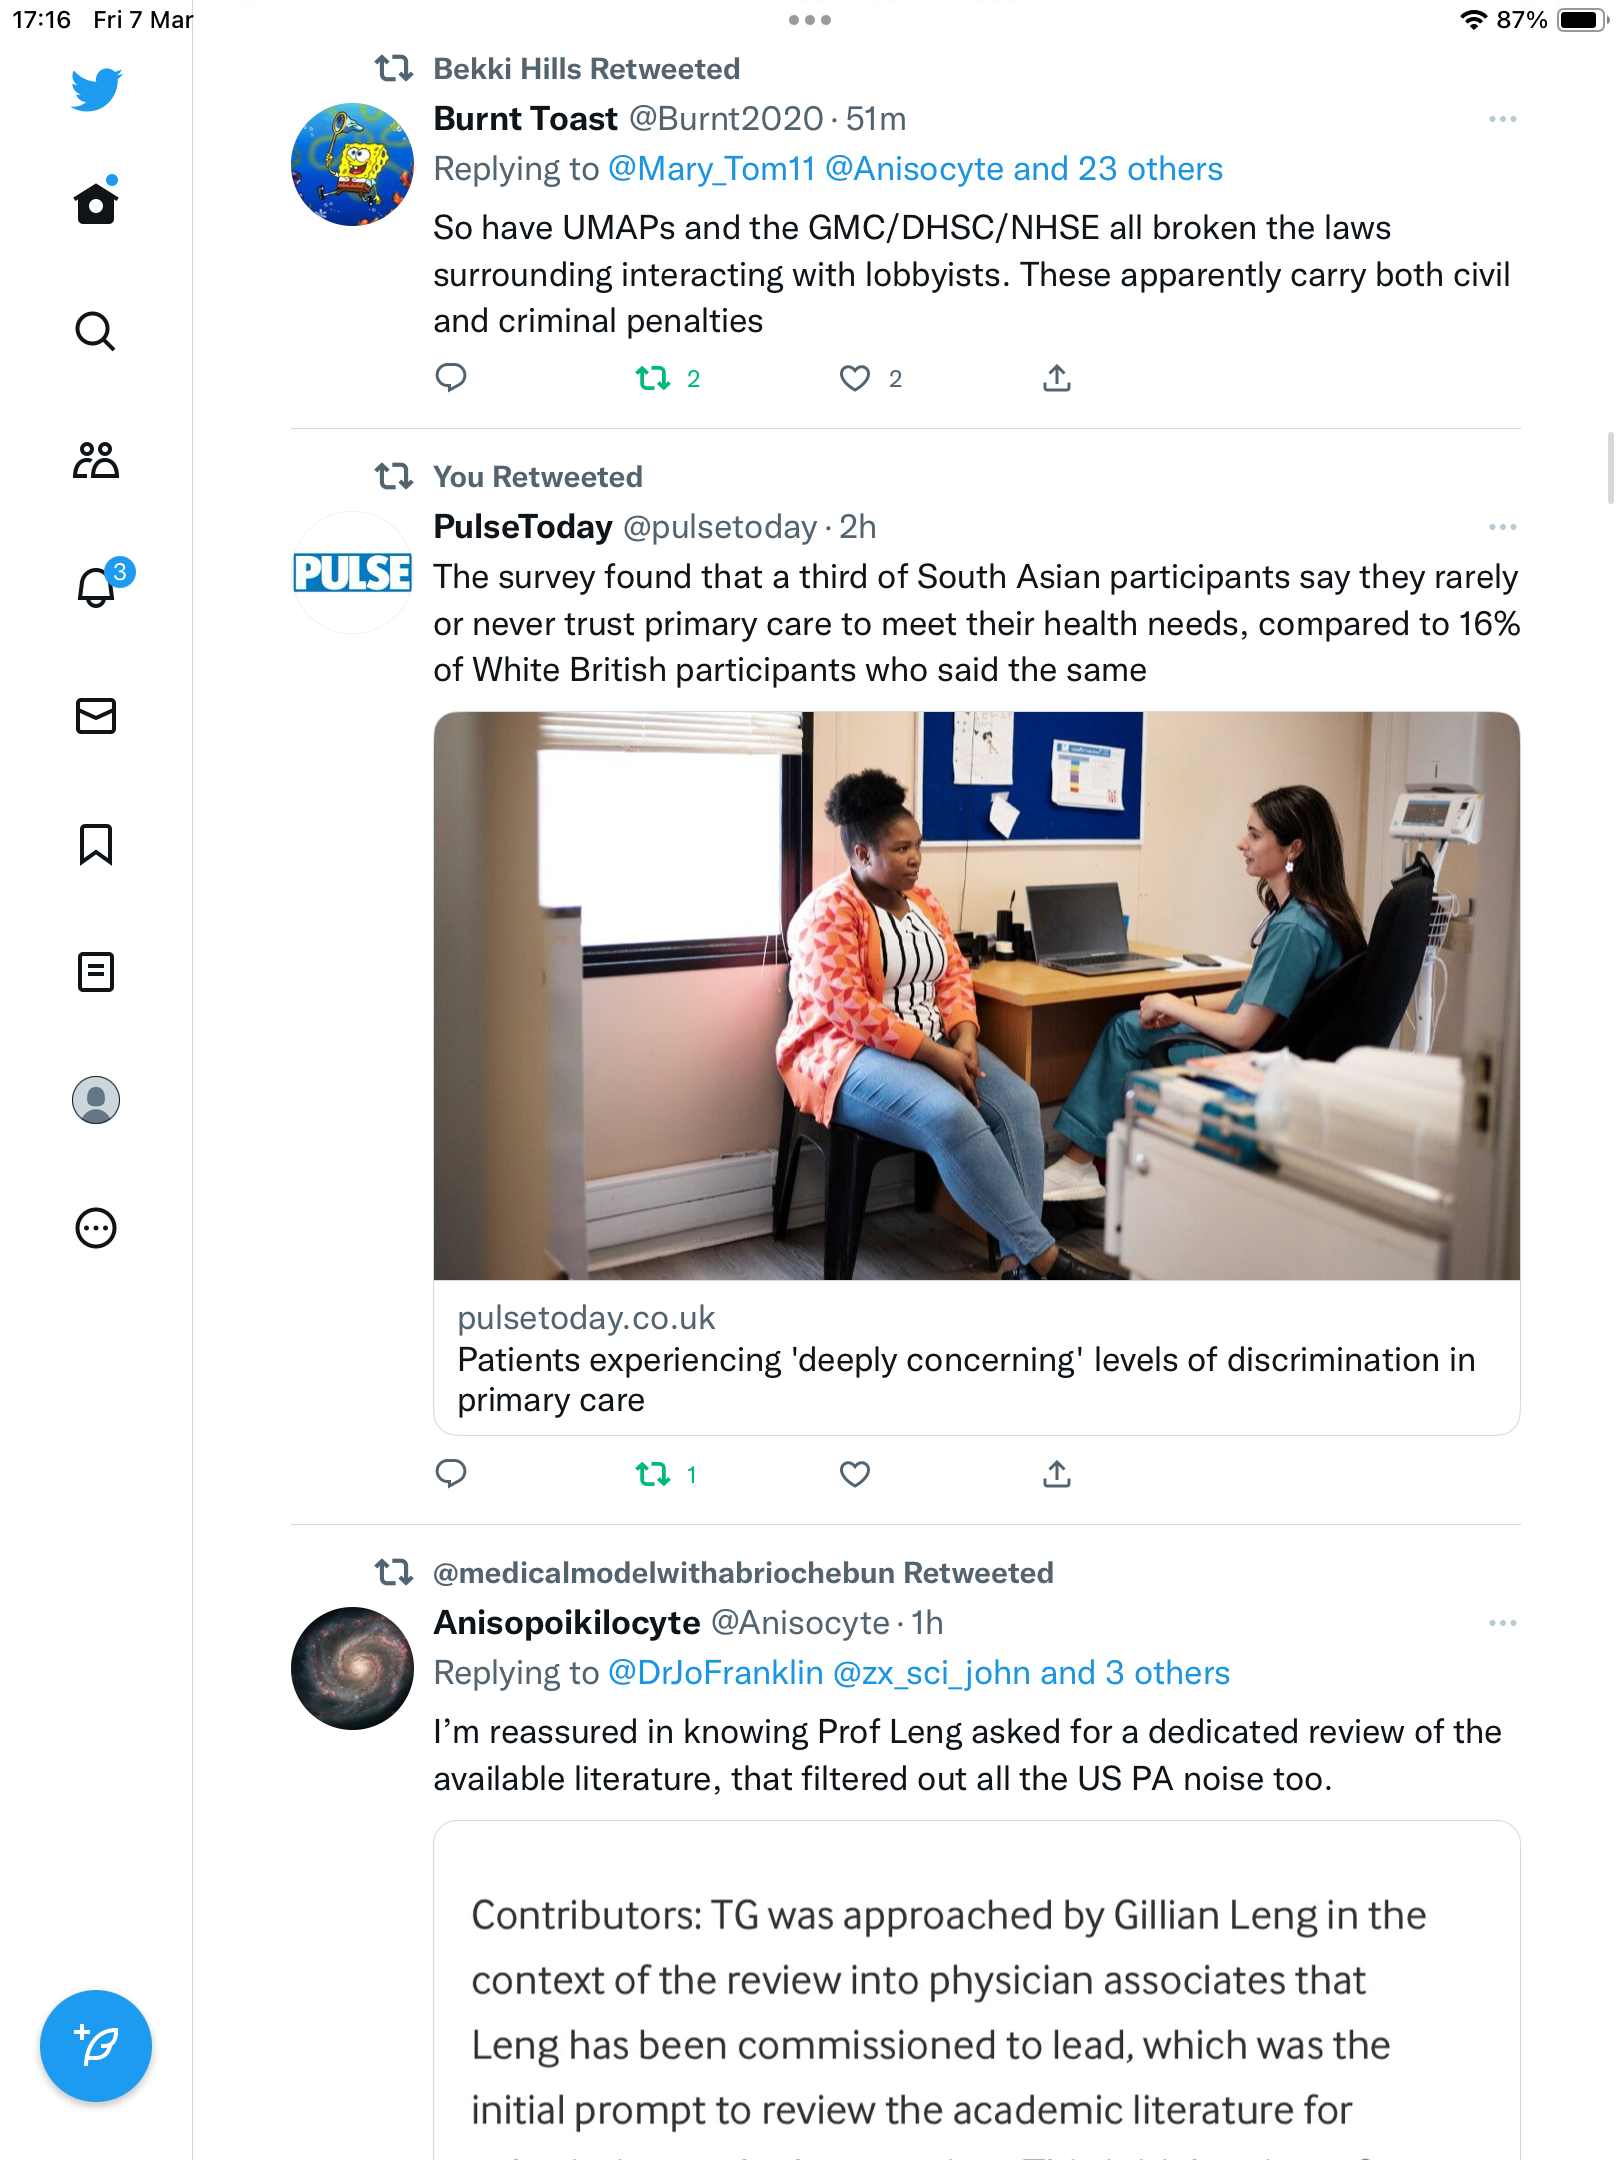Open the Home feed icon
The image size is (1620, 2160).
click(96, 202)
